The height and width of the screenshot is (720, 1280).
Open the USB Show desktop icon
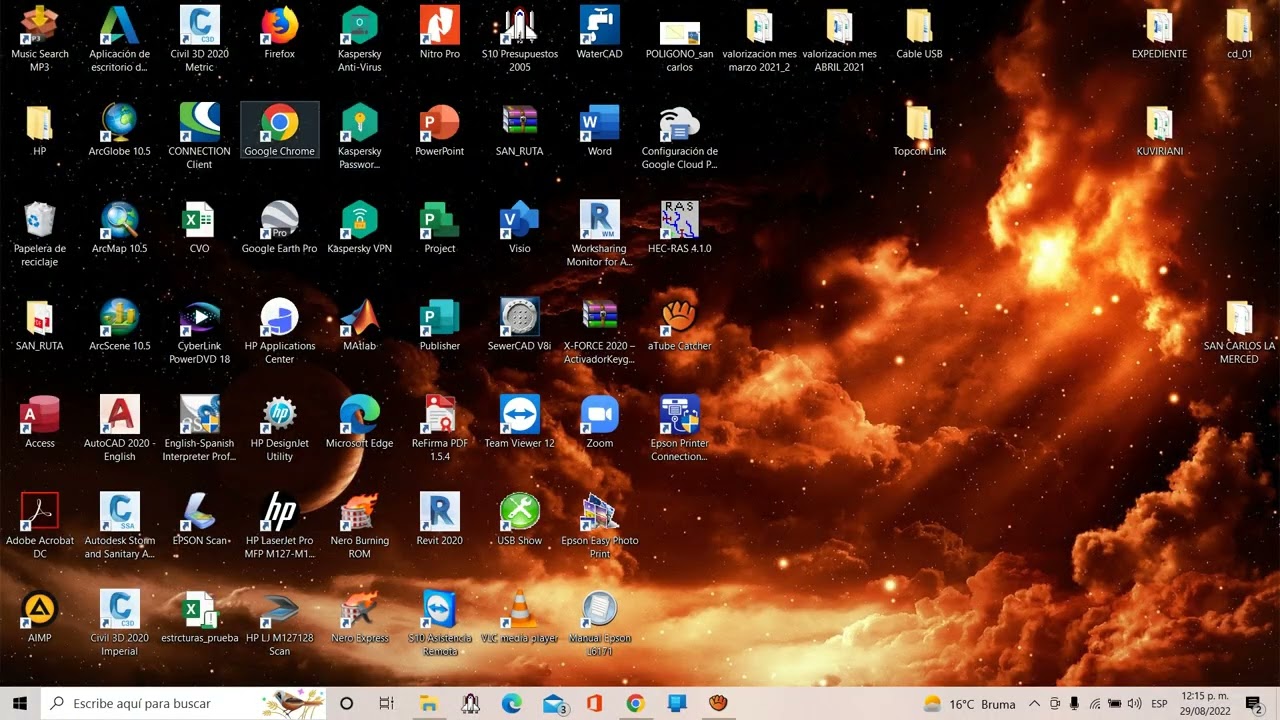(x=520, y=518)
